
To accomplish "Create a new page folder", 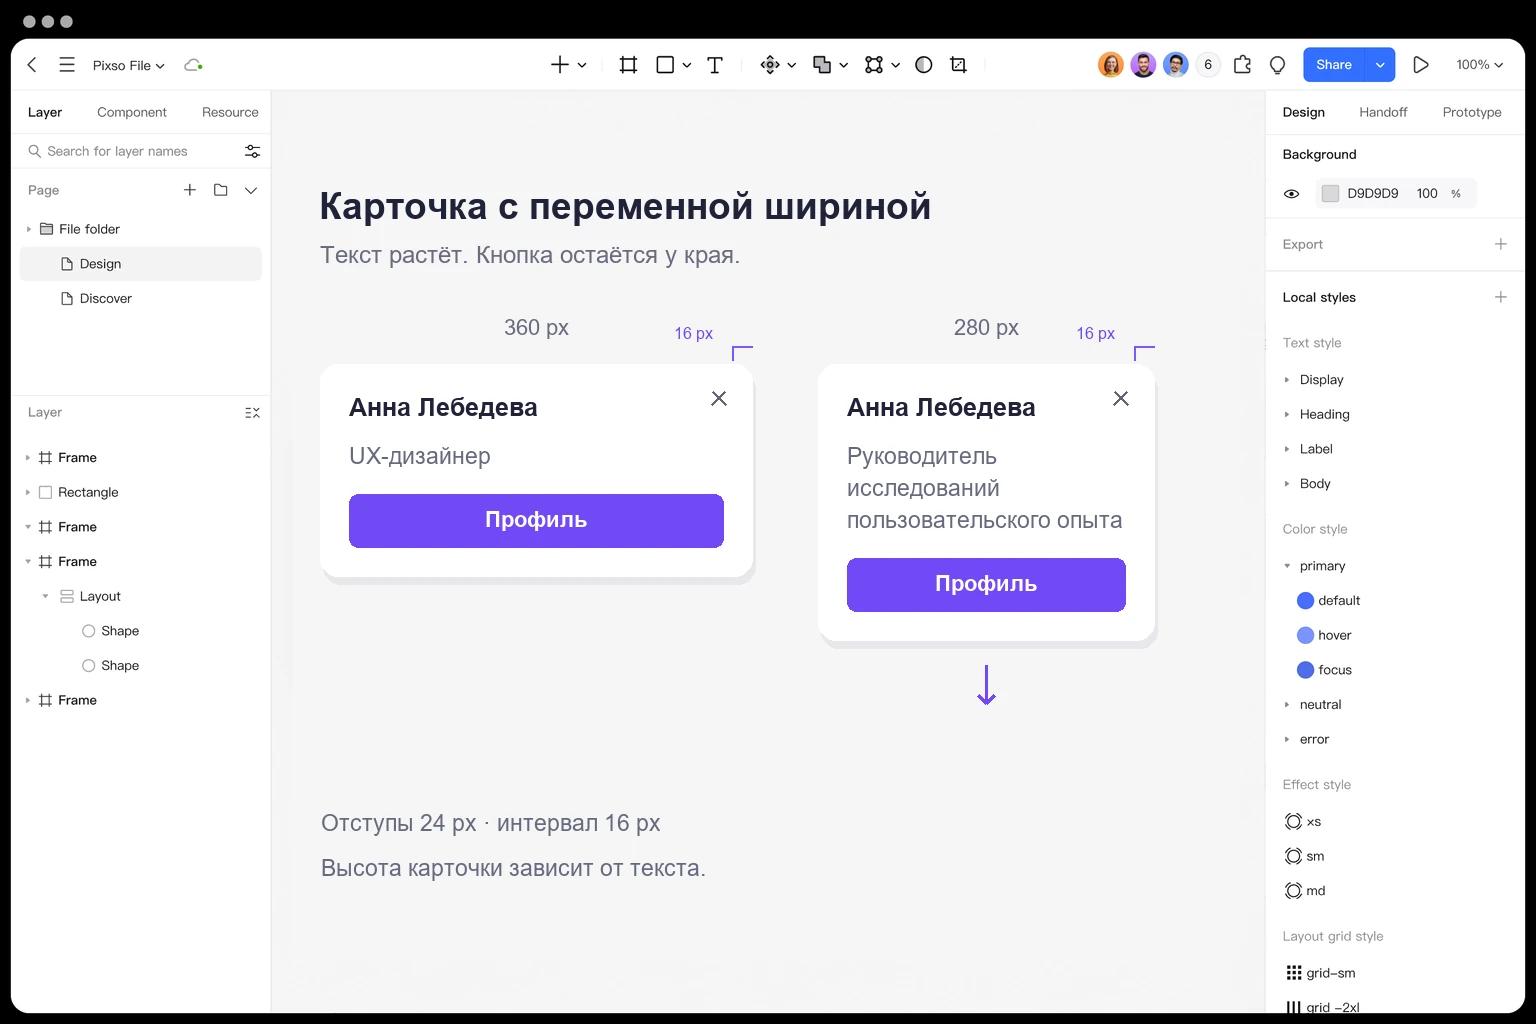I will [x=221, y=190].
